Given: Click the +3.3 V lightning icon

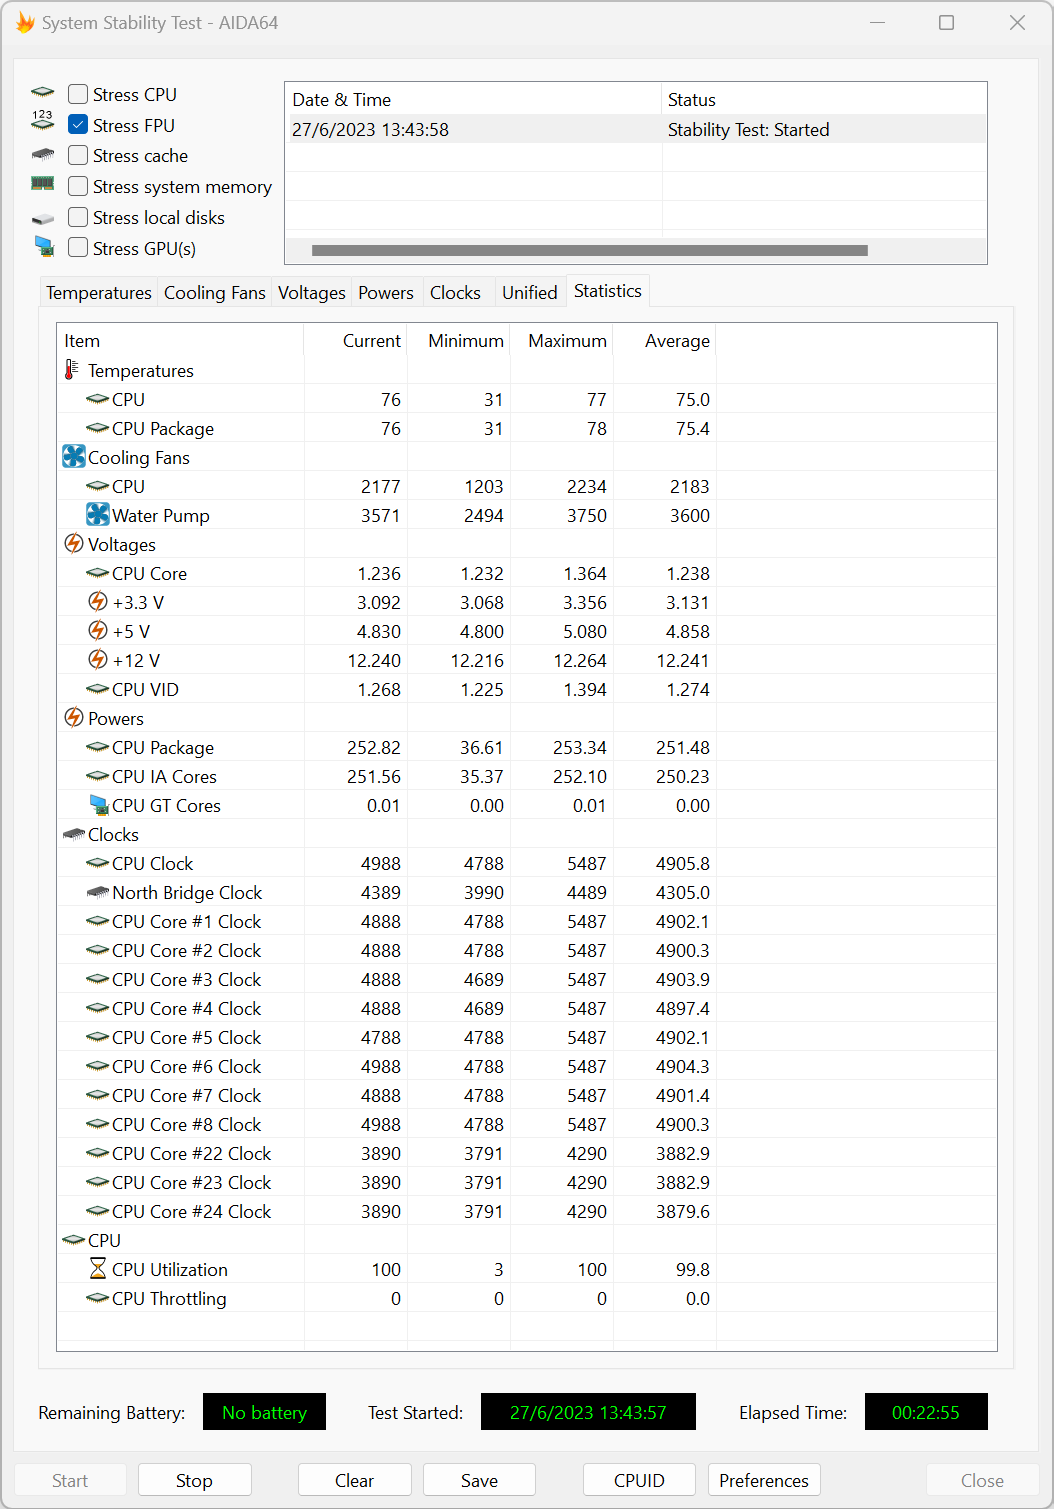Looking at the screenshot, I should pyautogui.click(x=98, y=602).
